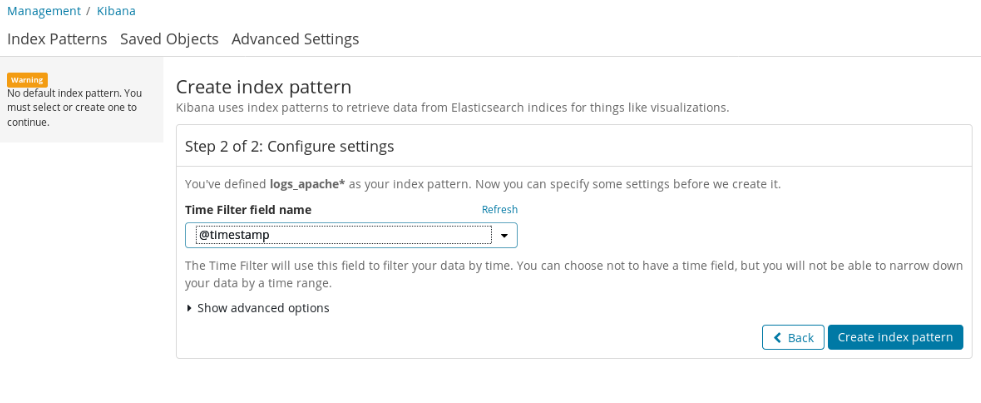Click the Time Filter field name label
The height and width of the screenshot is (403, 981).
[x=248, y=210]
